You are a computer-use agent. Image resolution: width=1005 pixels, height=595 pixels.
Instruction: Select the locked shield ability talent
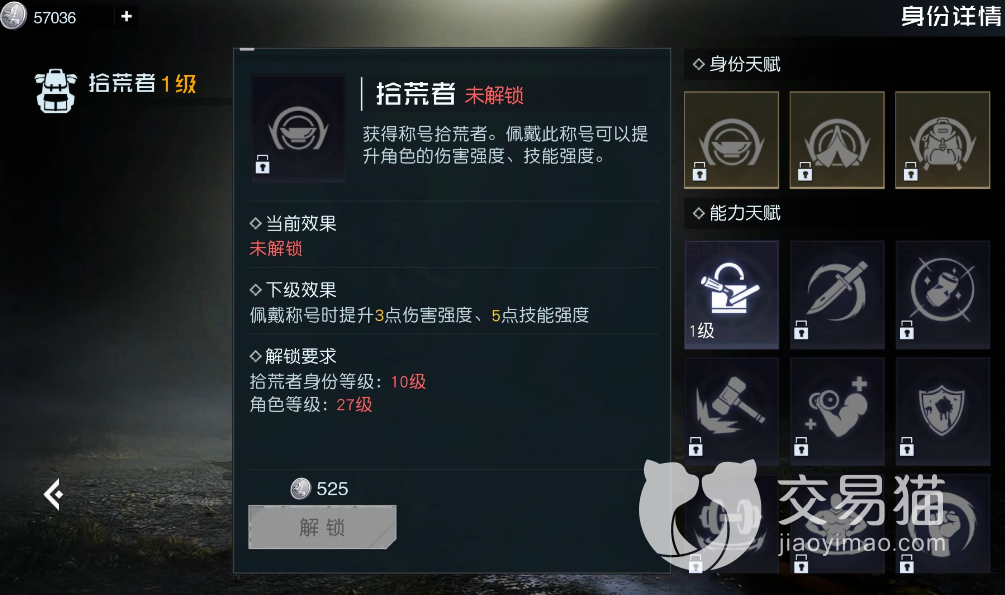tap(942, 411)
